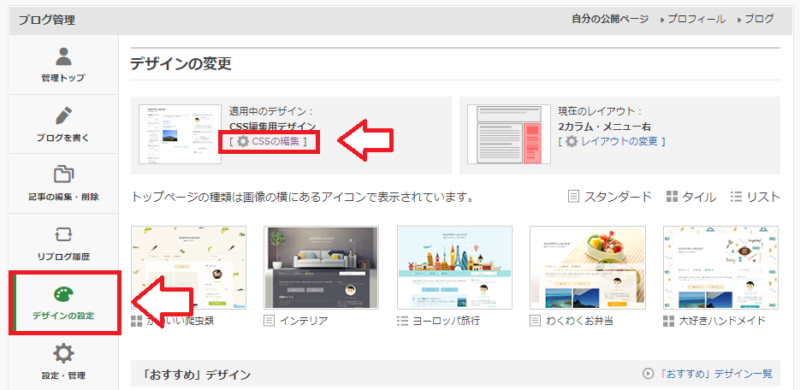800x390 pixels.
Task: Click tile icon beside 大好きハンドメイド
Action: pyautogui.click(x=668, y=321)
